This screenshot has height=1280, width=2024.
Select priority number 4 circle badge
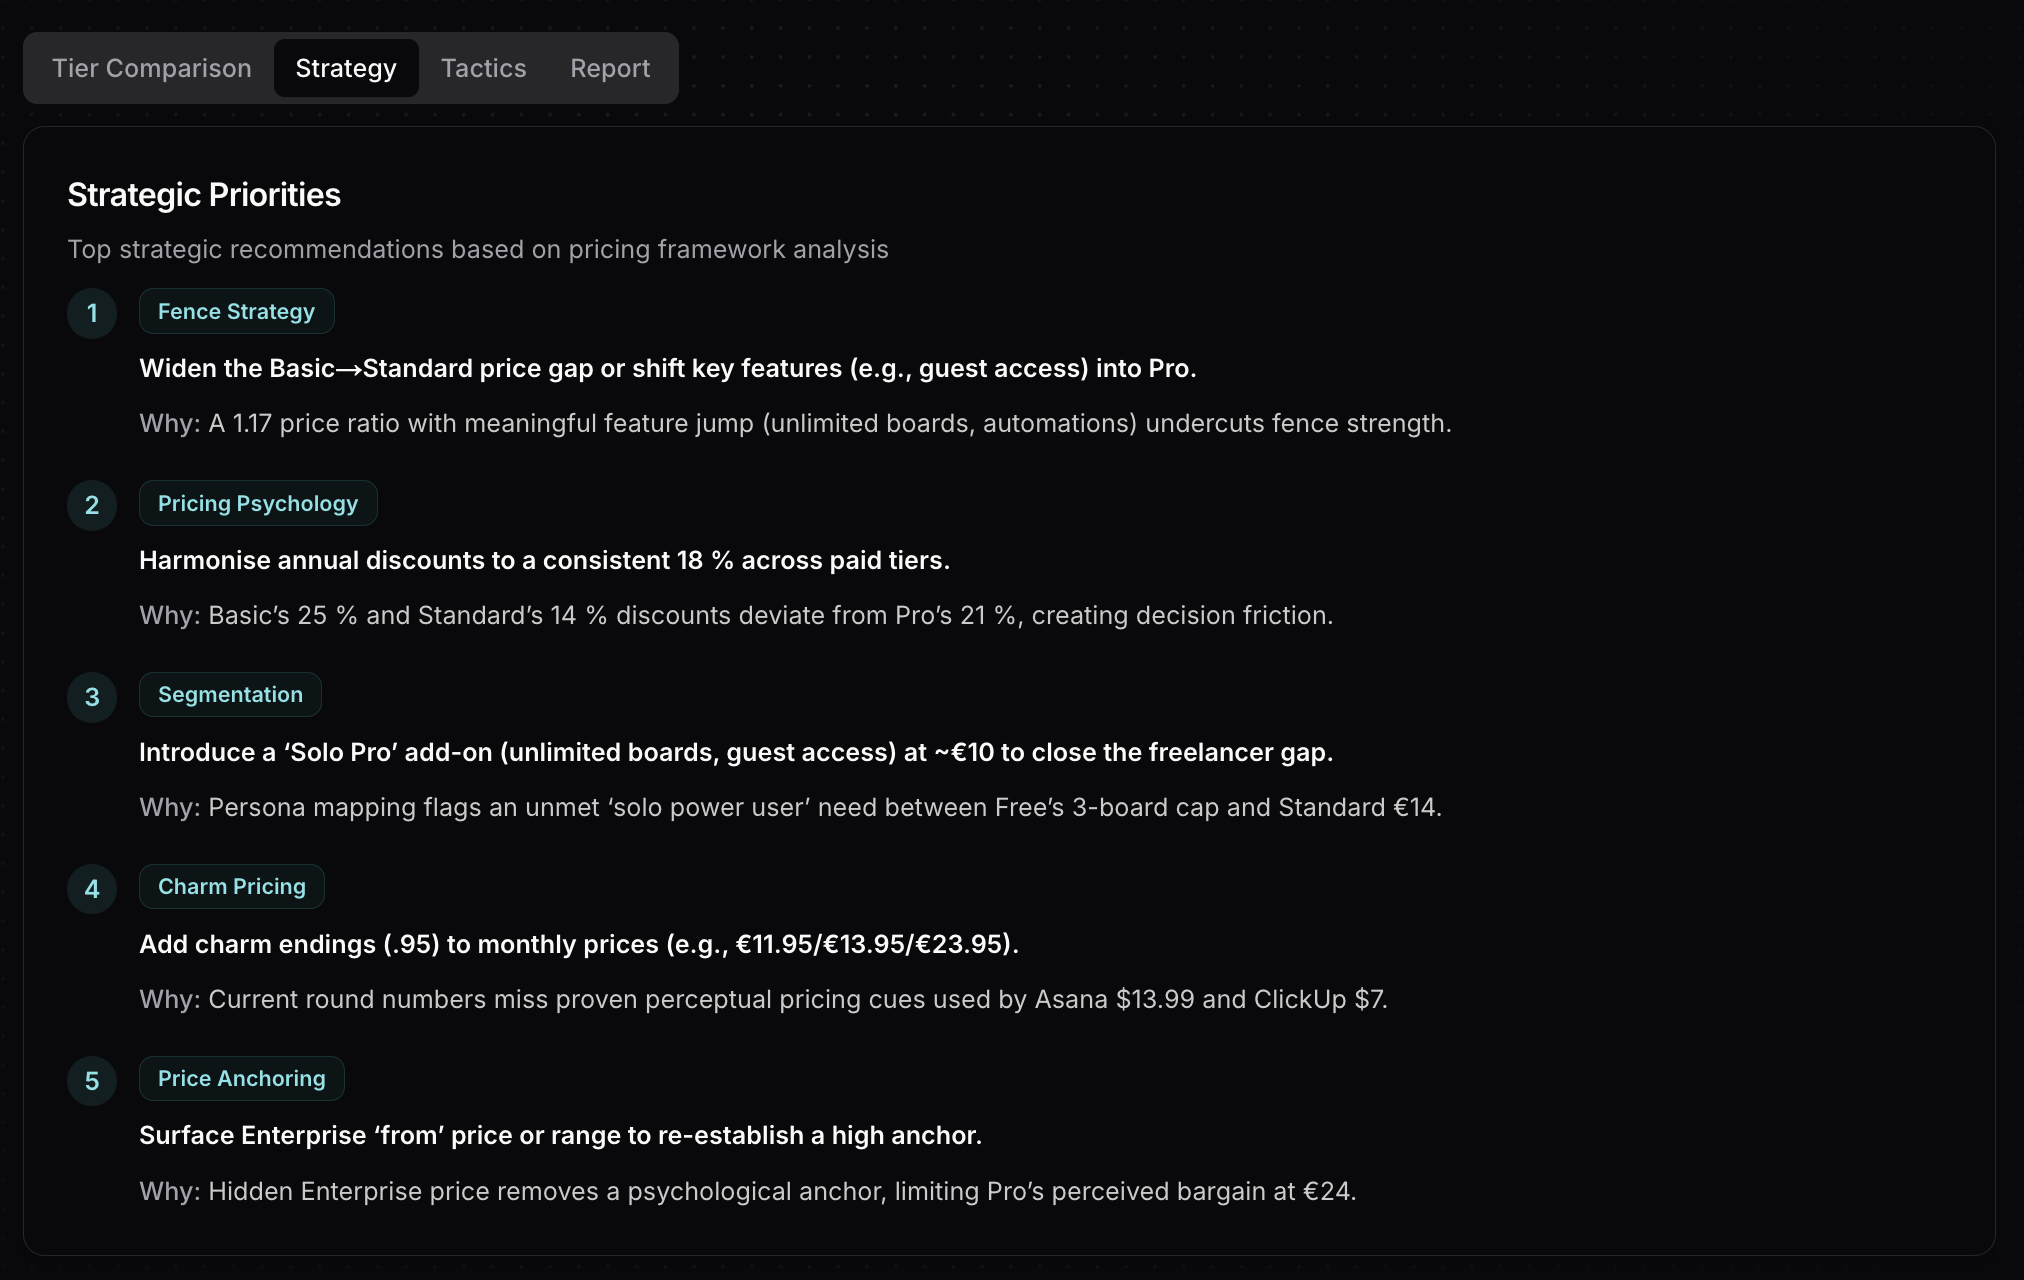(x=91, y=888)
